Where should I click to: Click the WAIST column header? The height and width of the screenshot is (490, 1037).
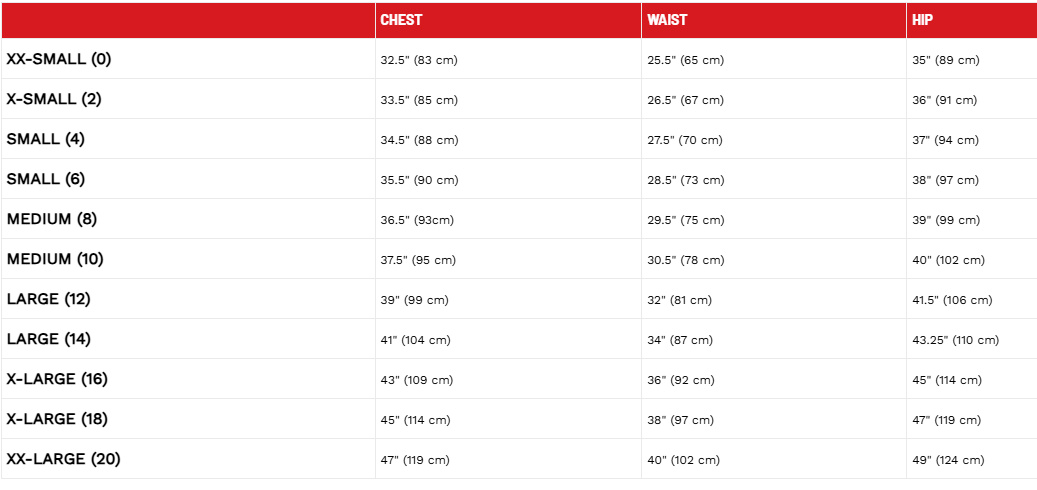pyautogui.click(x=667, y=20)
